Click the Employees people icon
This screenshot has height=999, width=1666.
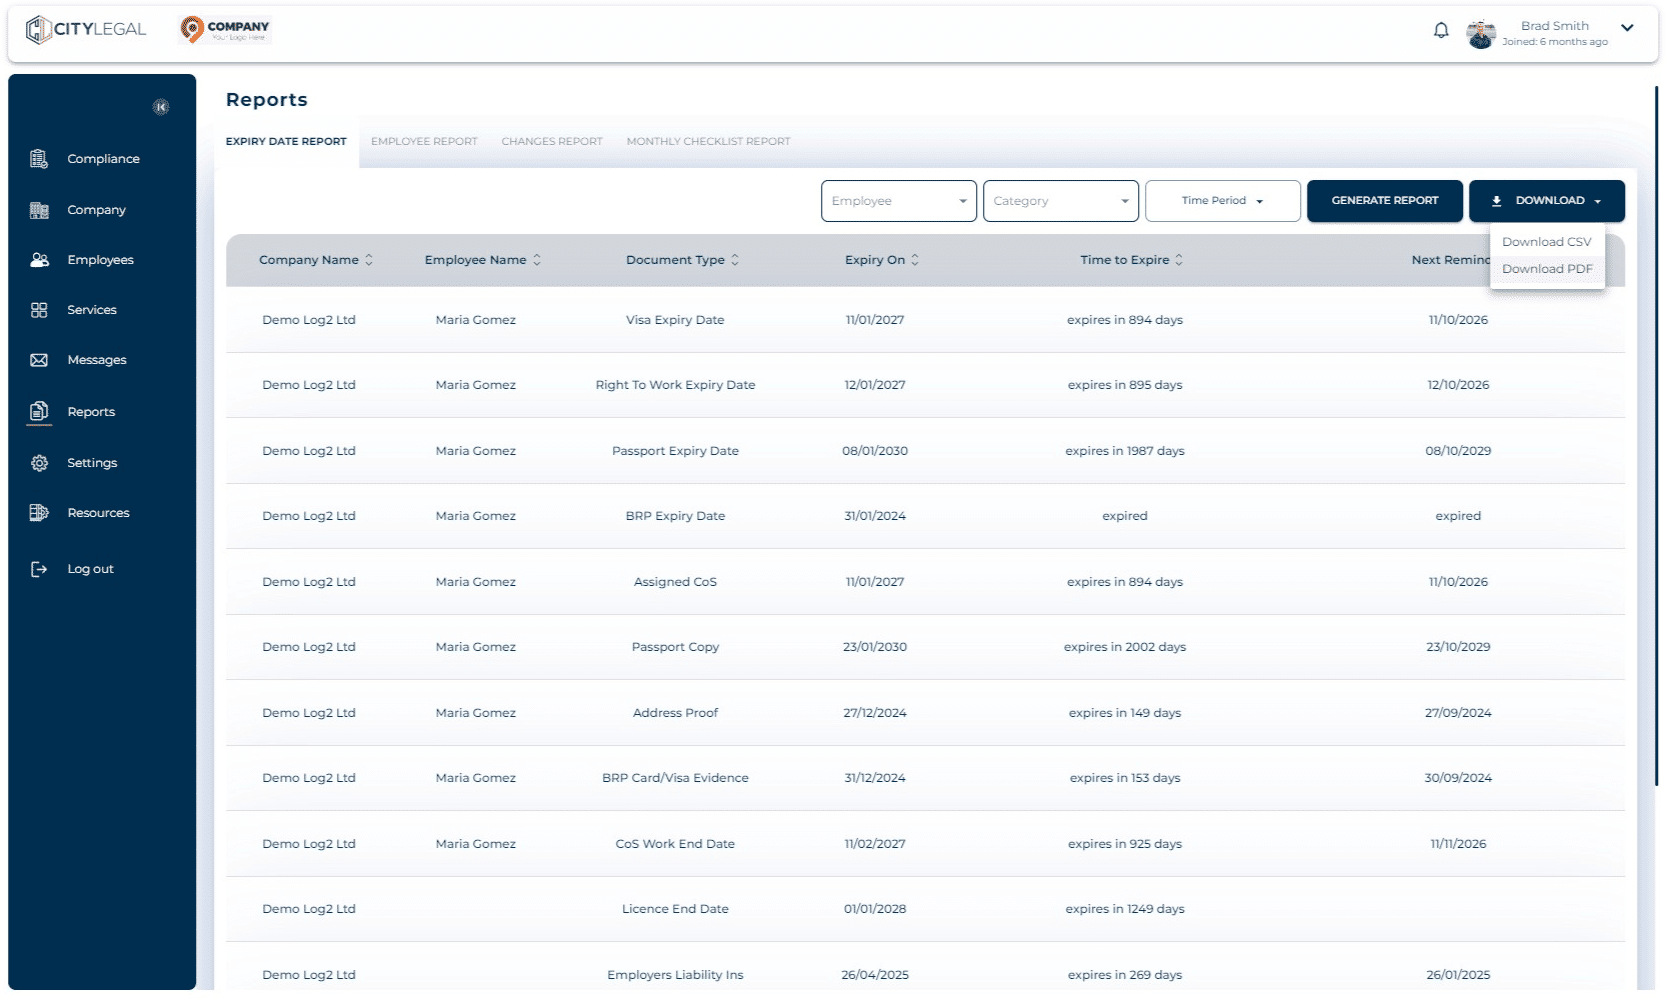tap(39, 260)
